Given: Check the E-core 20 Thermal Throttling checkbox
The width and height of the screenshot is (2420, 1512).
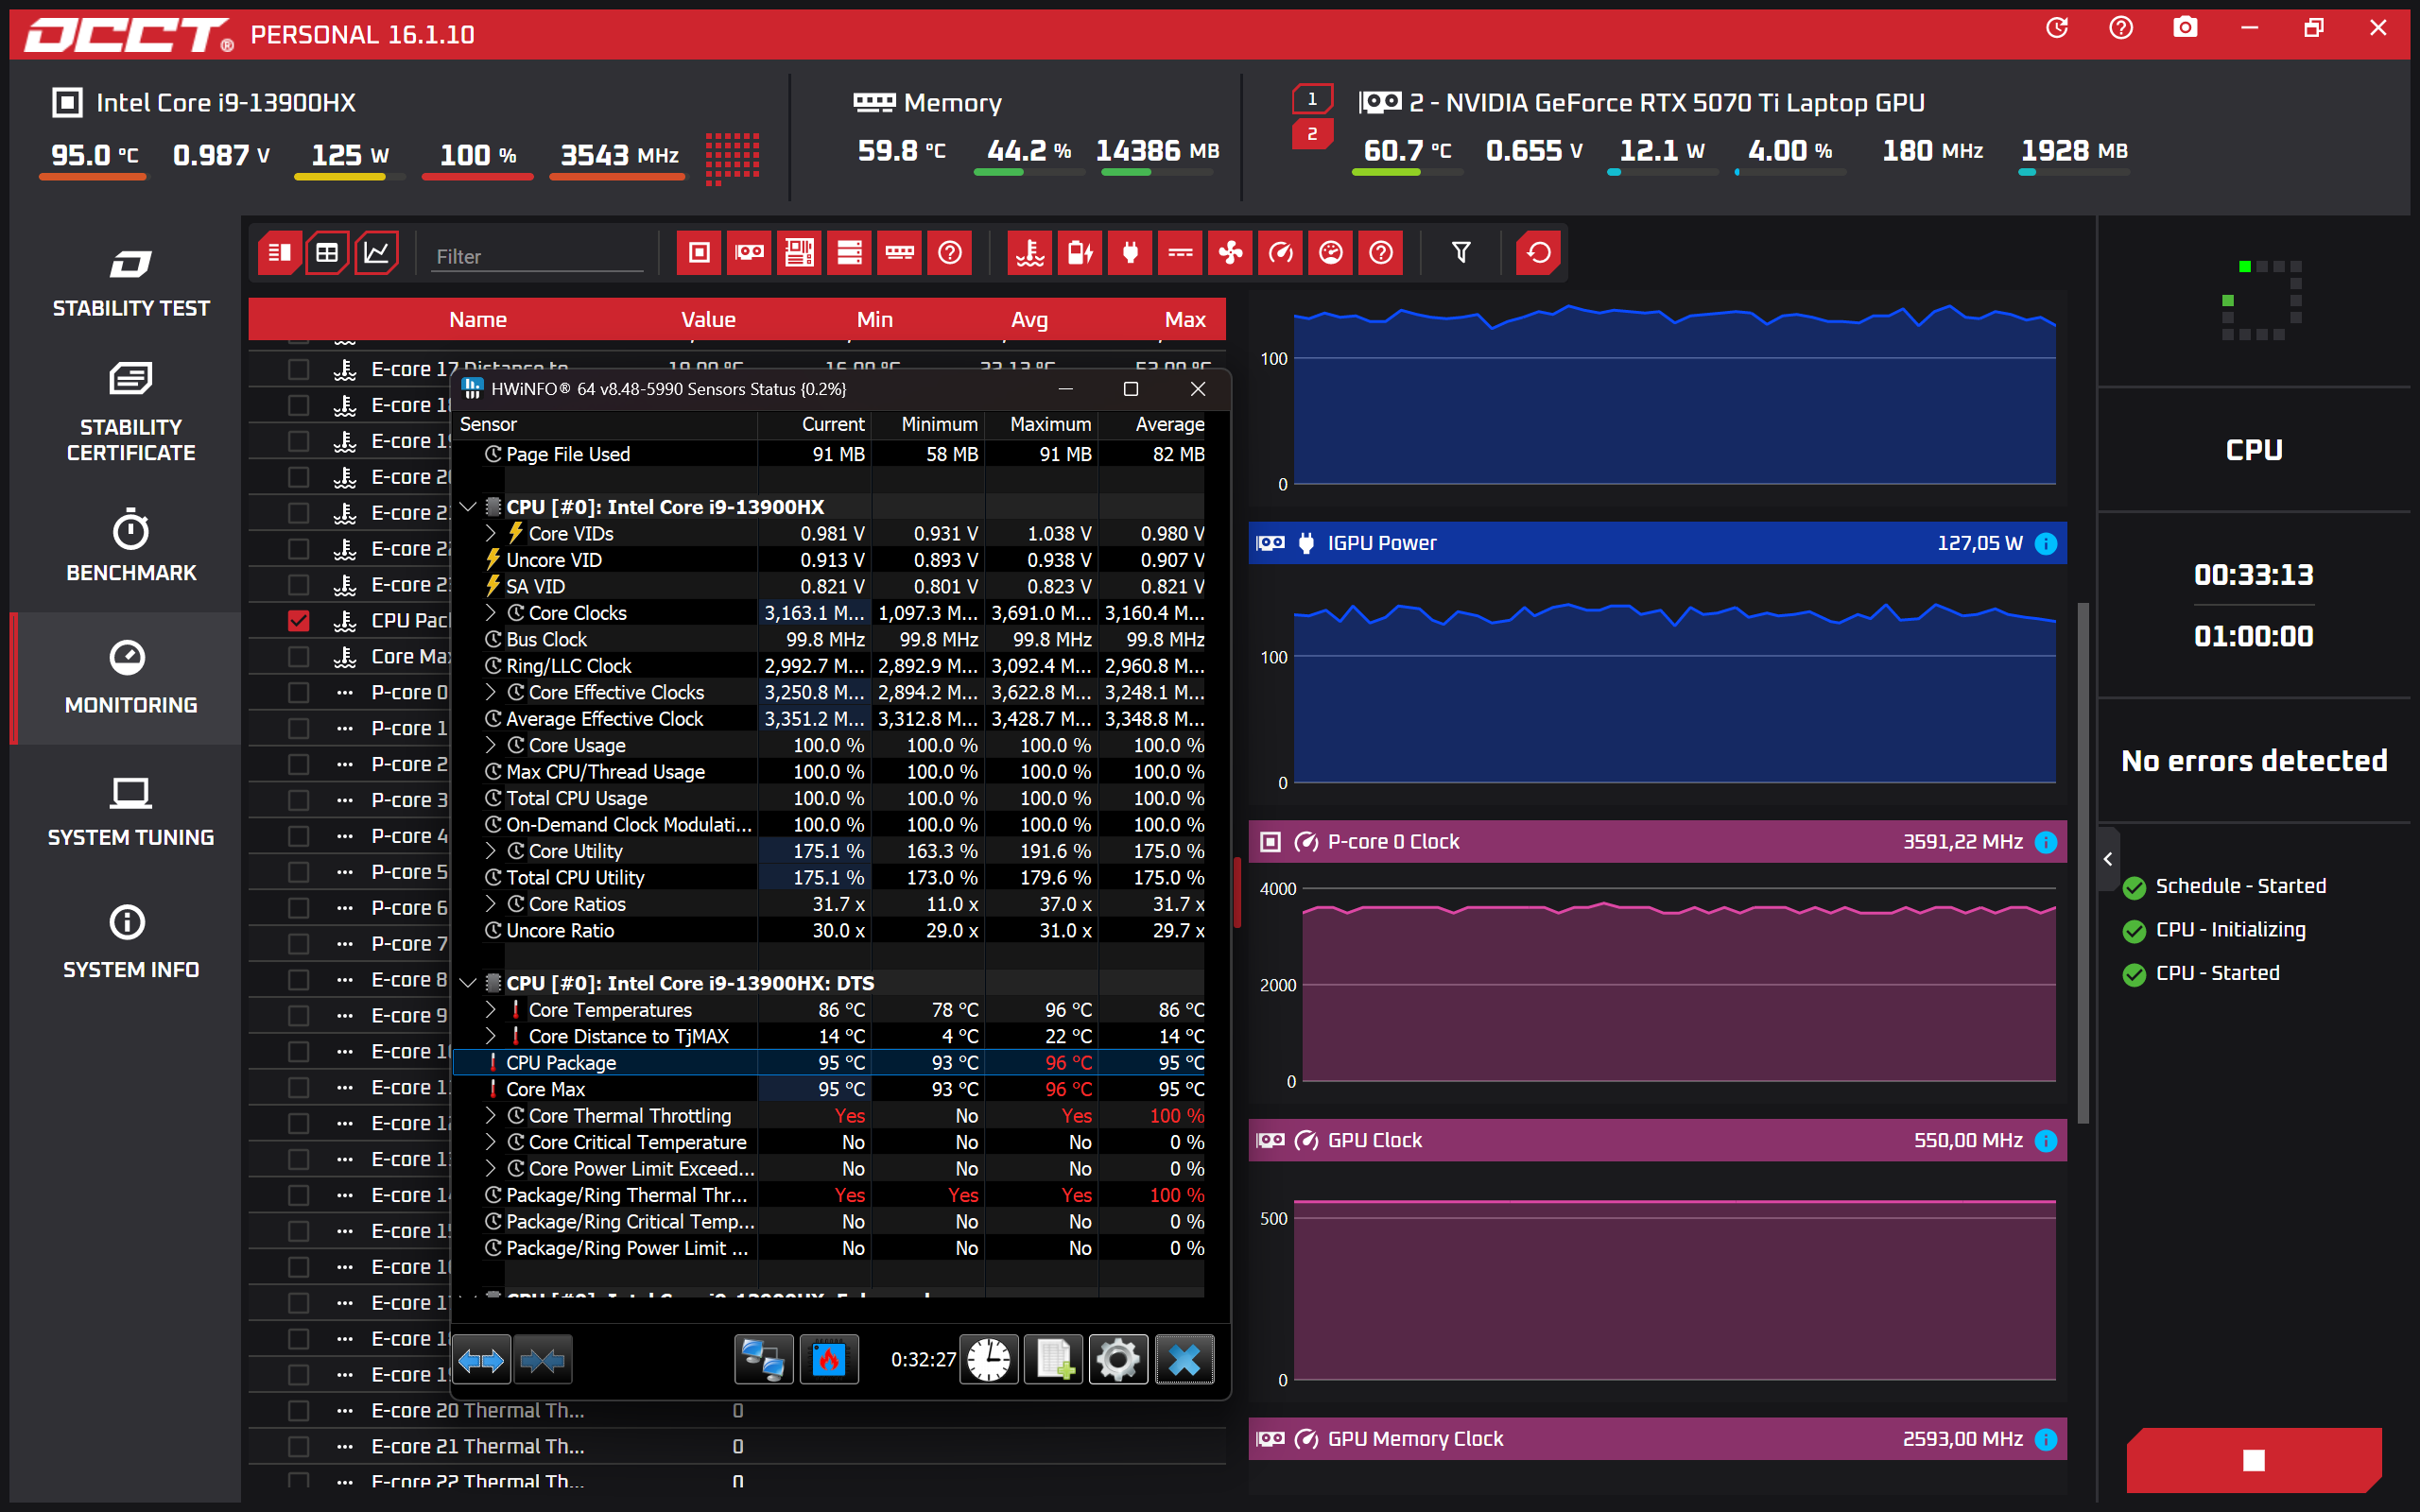Looking at the screenshot, I should (298, 1411).
